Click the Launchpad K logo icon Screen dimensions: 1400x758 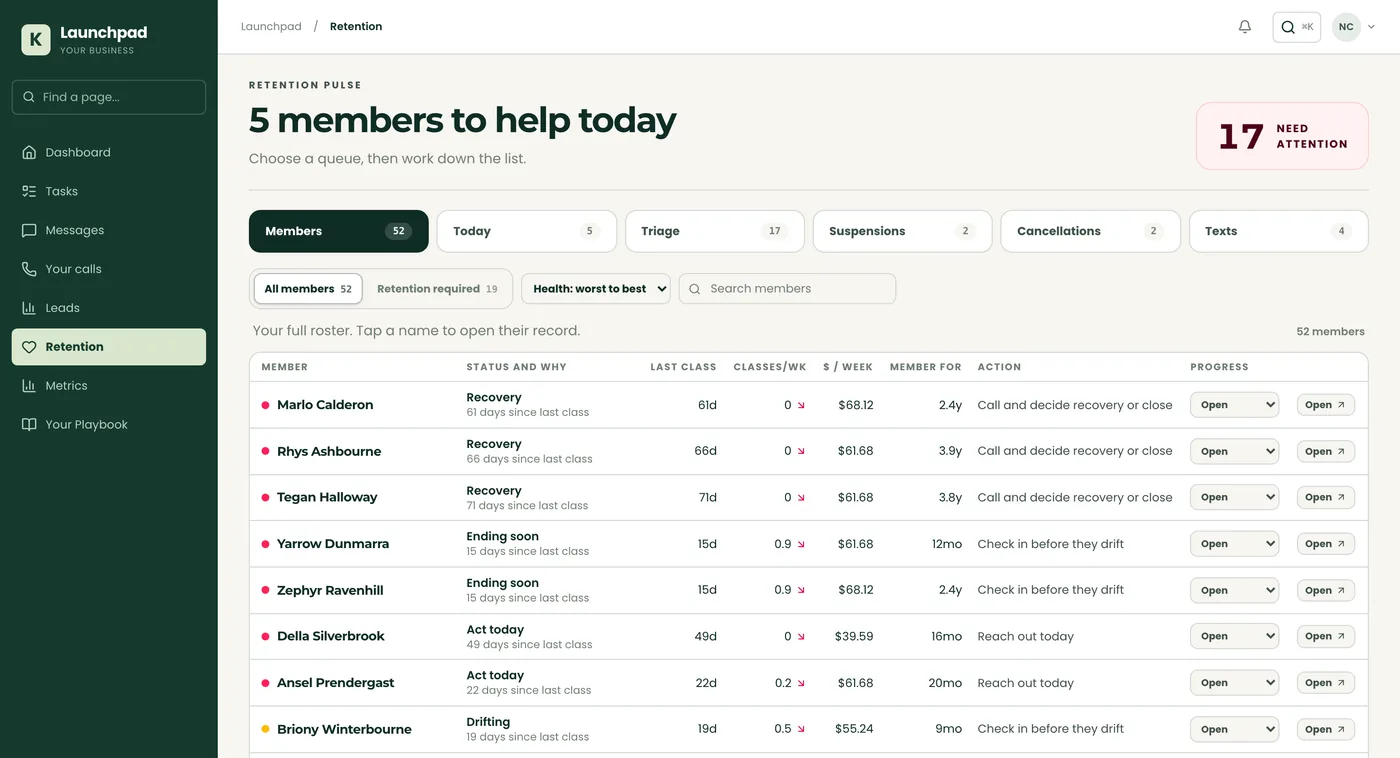click(x=36, y=40)
